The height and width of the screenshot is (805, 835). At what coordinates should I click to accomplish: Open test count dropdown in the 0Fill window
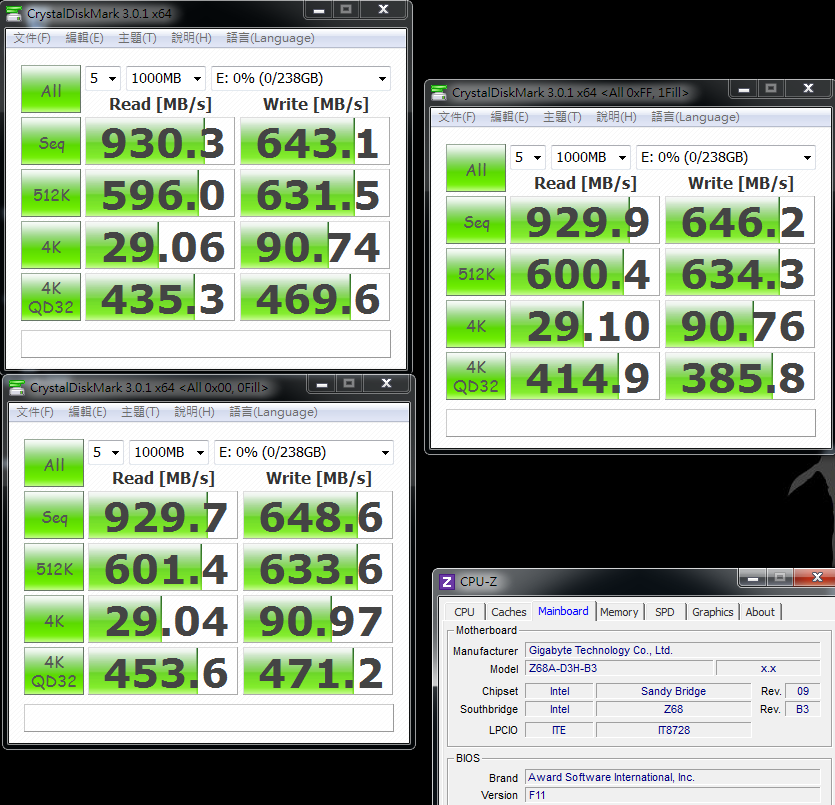[106, 453]
